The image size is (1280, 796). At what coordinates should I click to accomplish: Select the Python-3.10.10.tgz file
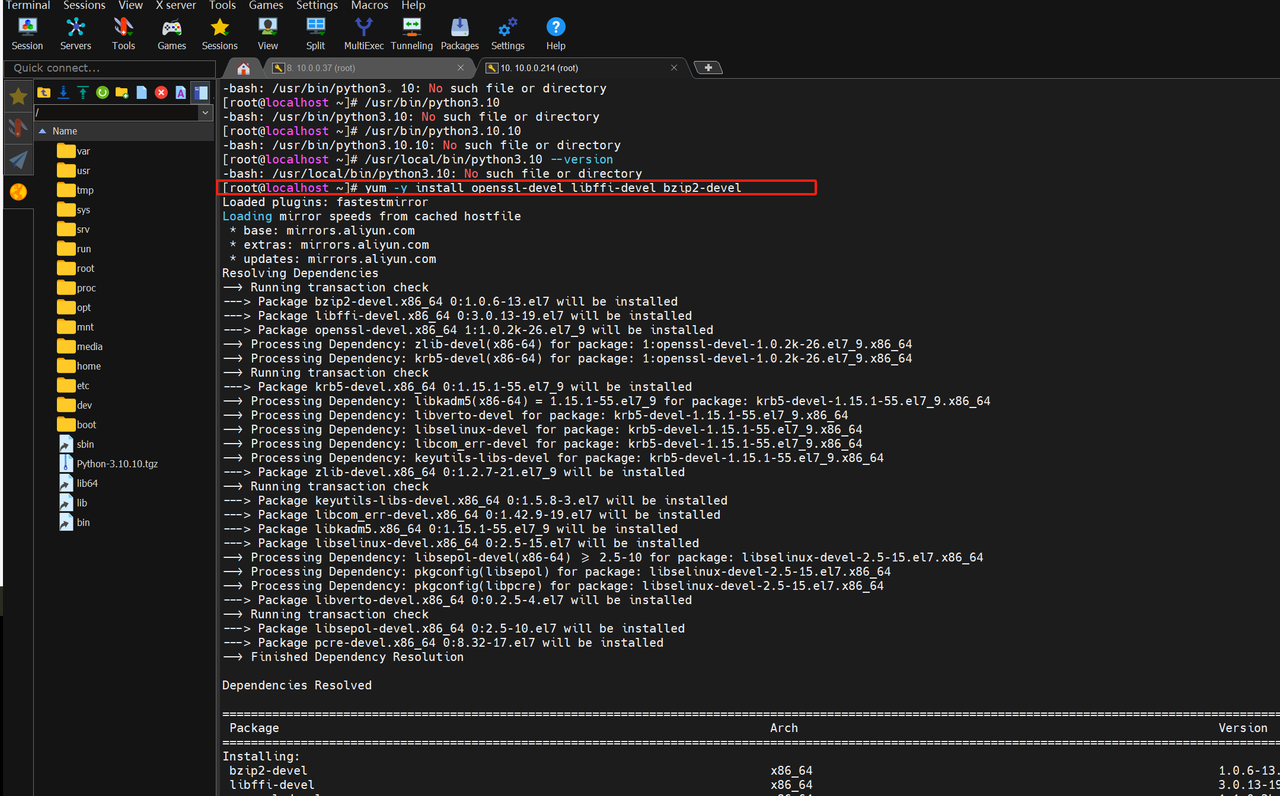point(117,464)
